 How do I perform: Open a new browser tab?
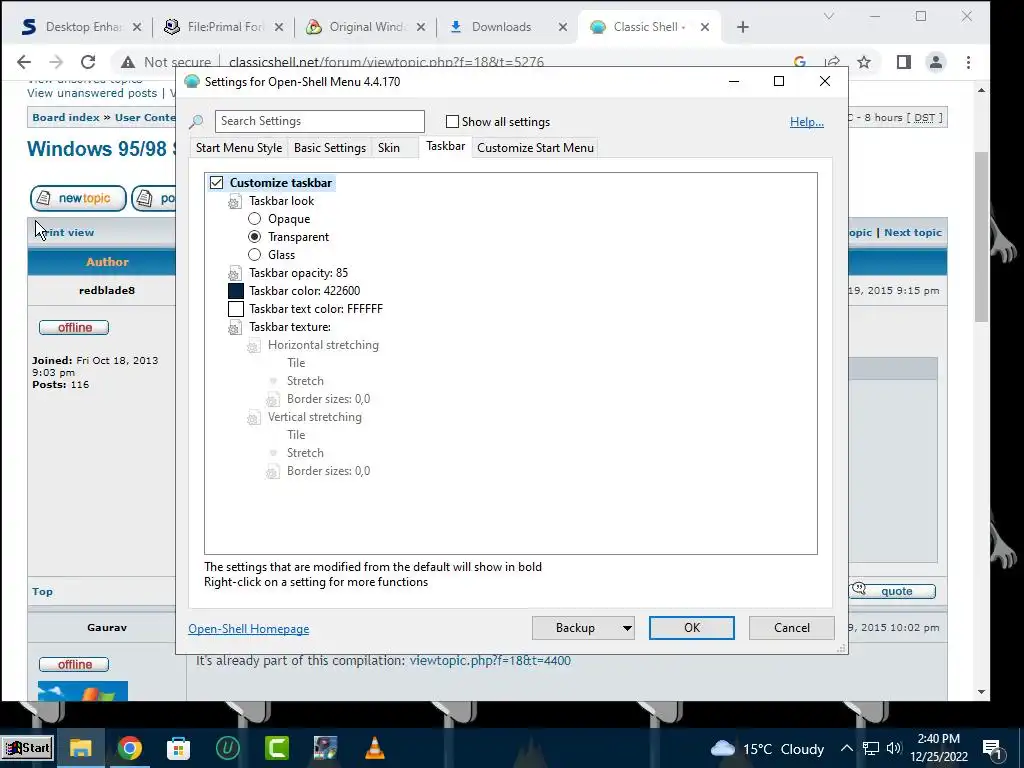tap(743, 27)
